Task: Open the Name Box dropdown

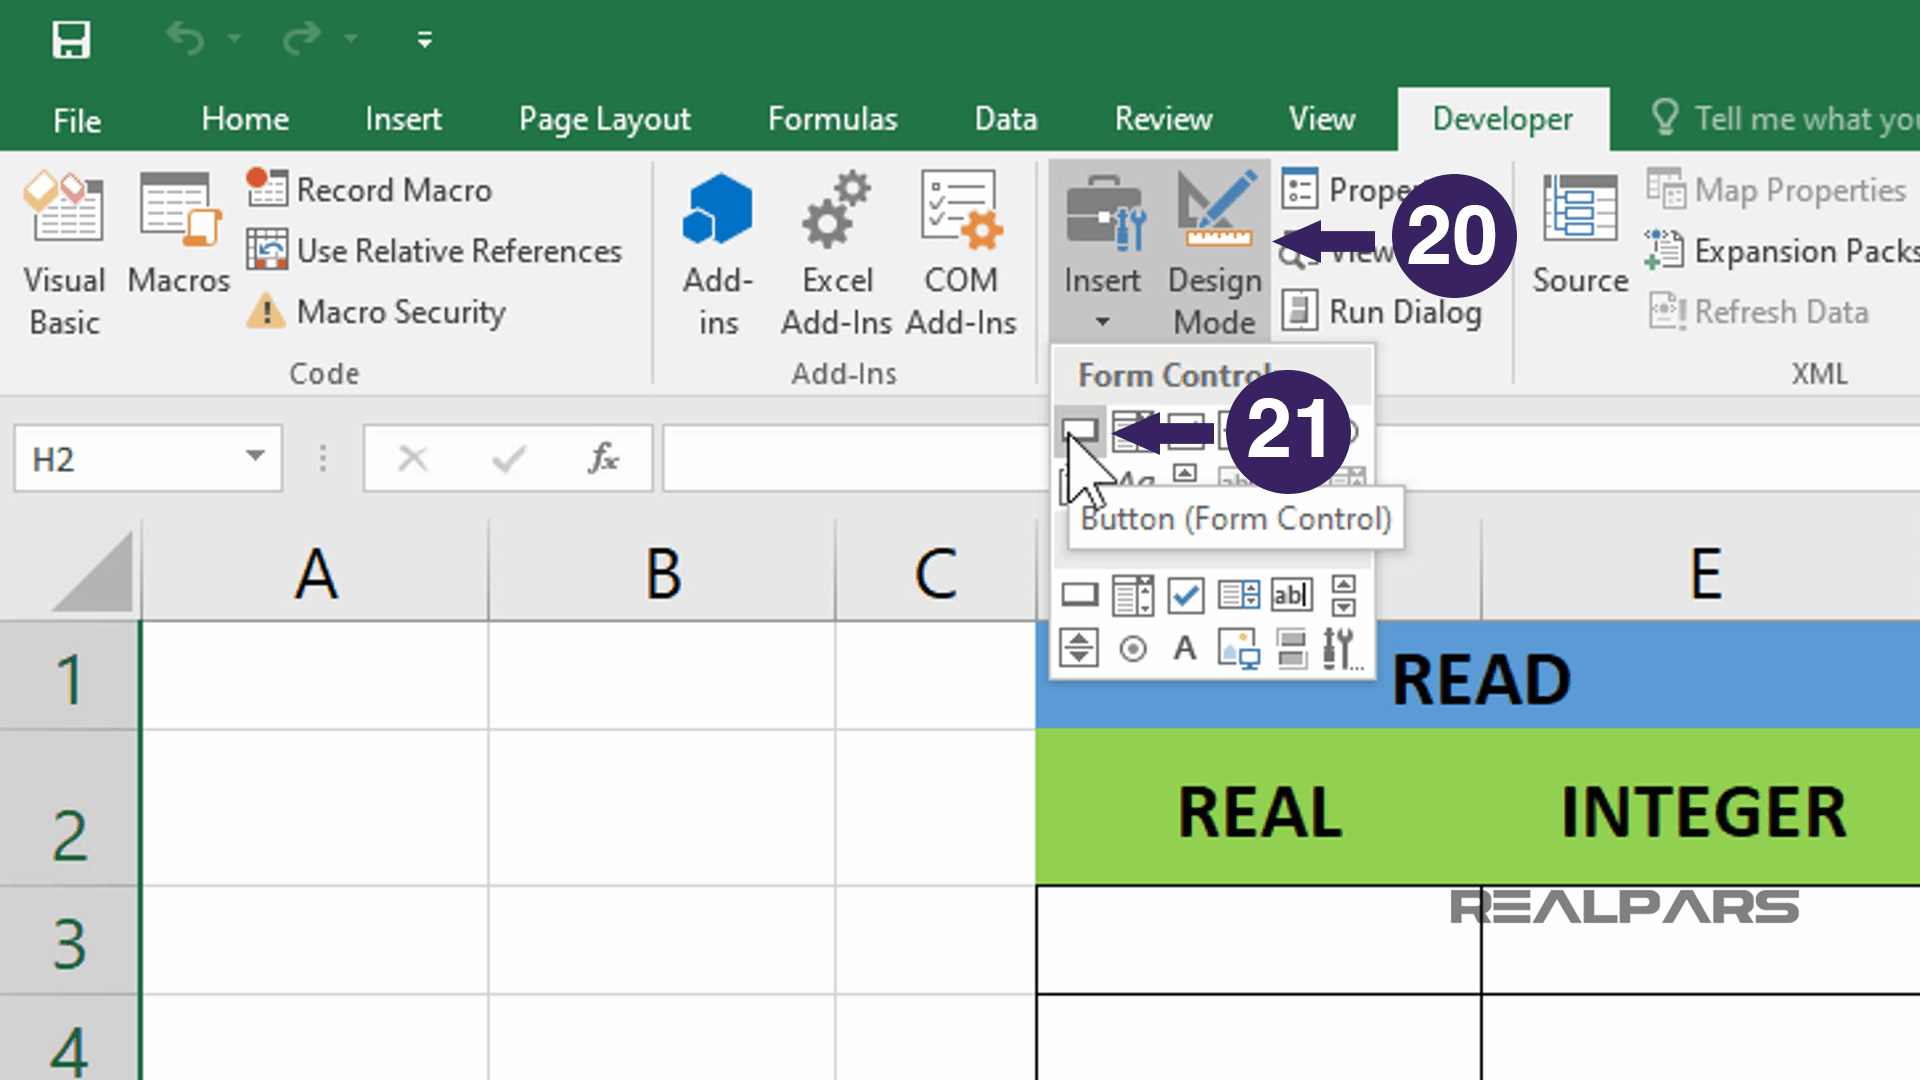Action: (254, 458)
